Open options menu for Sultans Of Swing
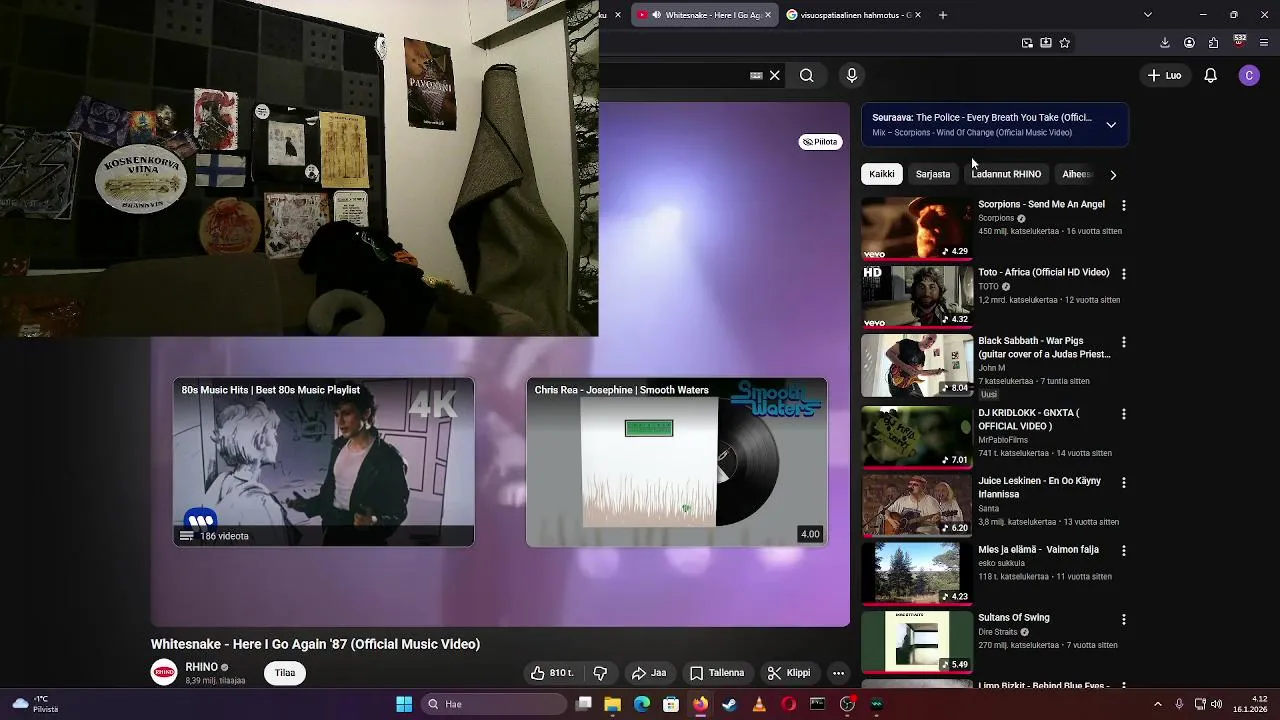1280x720 pixels. 1123,619
